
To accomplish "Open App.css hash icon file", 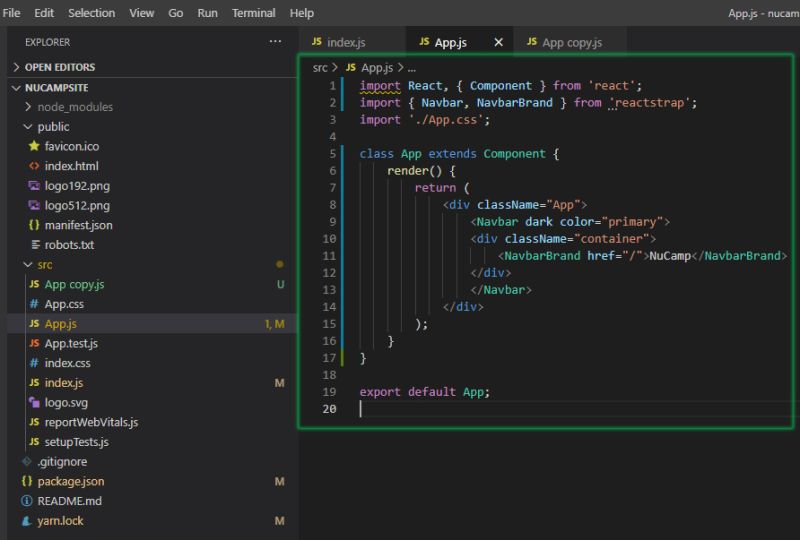I will [x=34, y=304].
